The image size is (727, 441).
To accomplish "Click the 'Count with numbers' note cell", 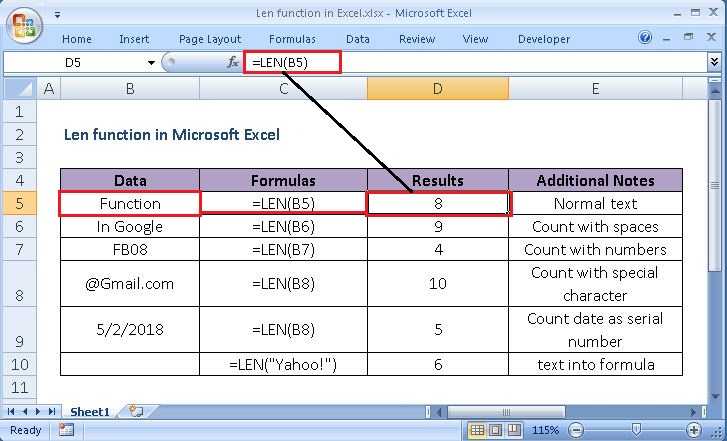I will 595,249.
